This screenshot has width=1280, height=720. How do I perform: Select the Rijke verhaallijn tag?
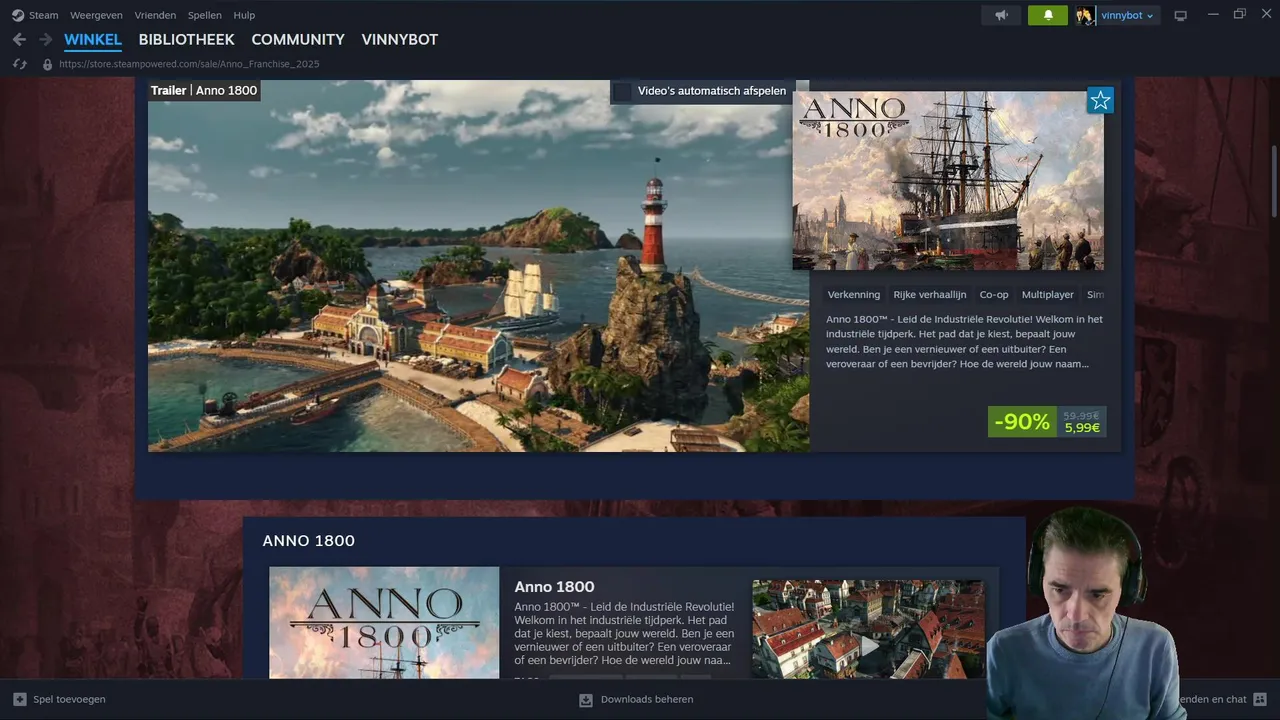pyautogui.click(x=930, y=295)
